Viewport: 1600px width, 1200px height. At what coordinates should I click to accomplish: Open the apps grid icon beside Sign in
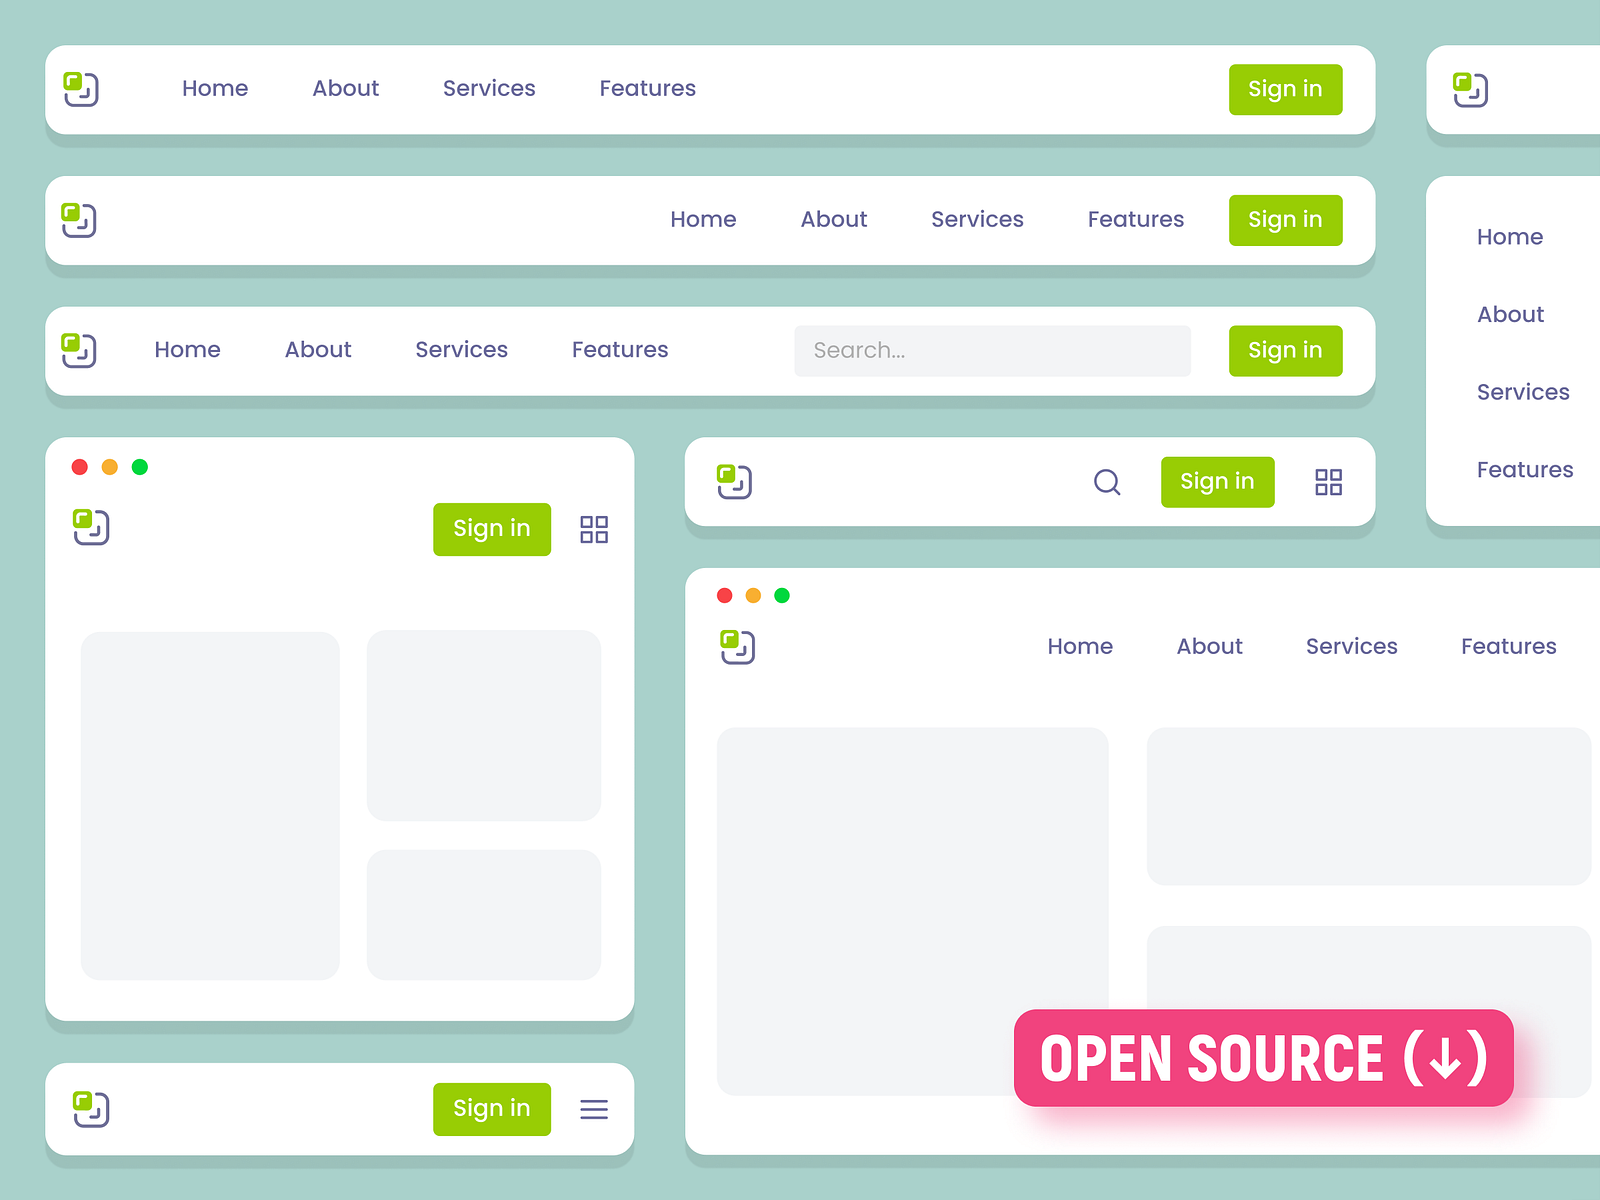(x=1328, y=482)
